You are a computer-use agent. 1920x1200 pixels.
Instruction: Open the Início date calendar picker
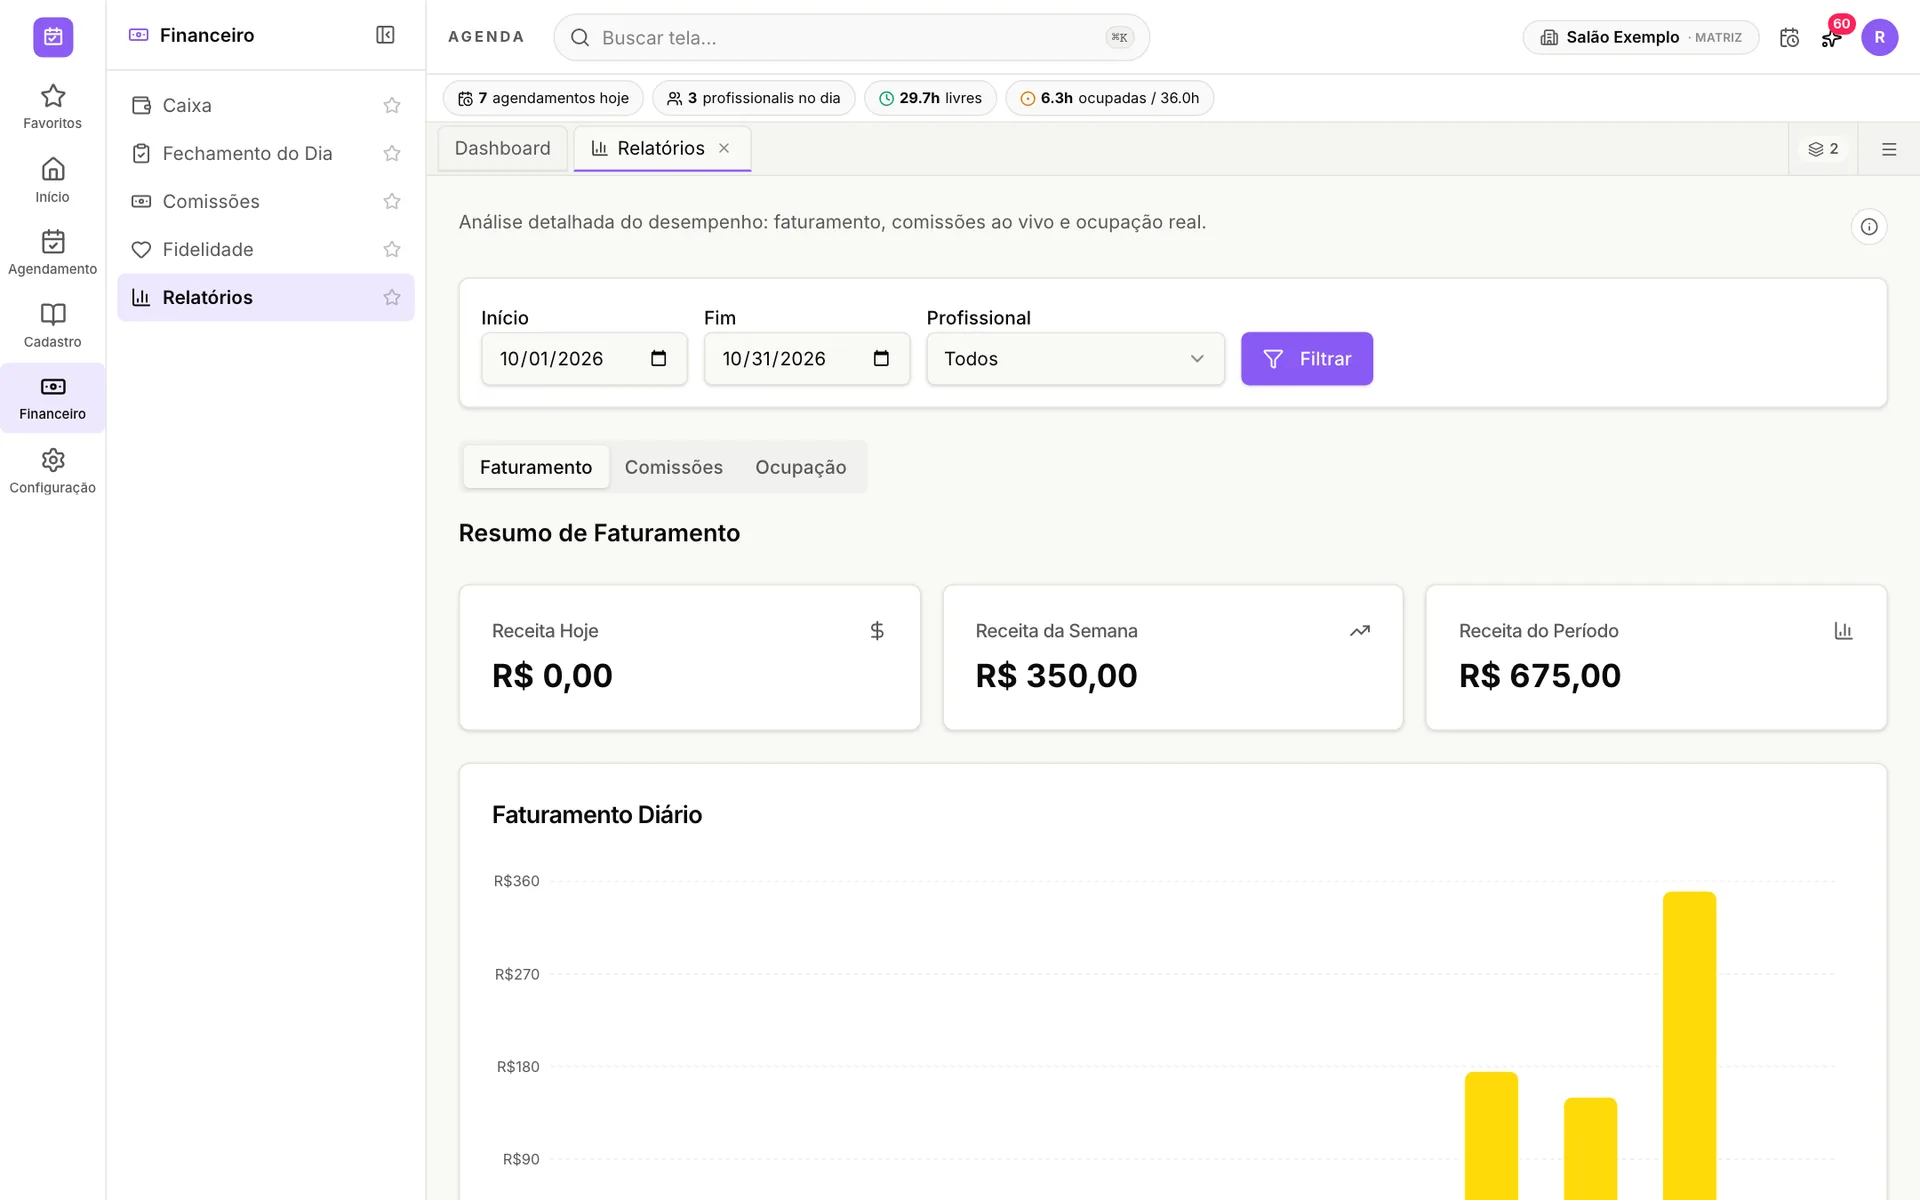(658, 358)
